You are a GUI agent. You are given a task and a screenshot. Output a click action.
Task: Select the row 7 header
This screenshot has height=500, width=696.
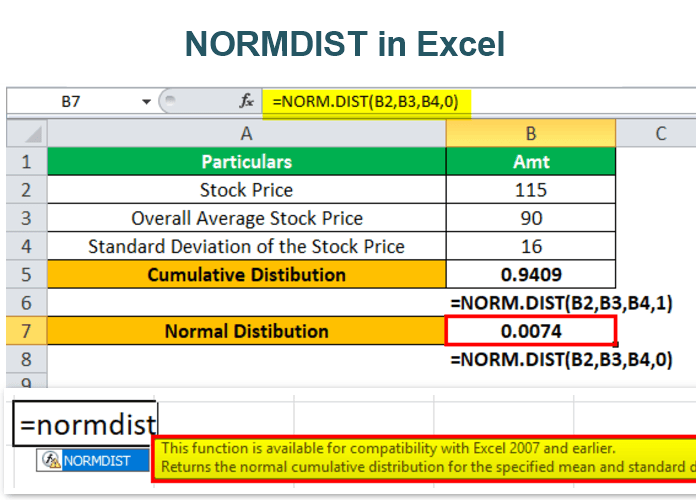click(x=25, y=331)
